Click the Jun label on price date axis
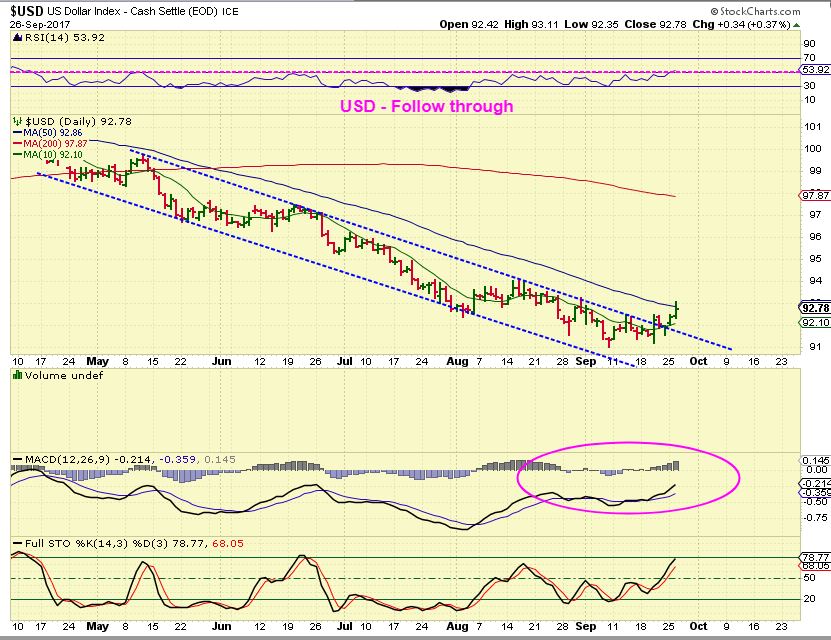 click(x=221, y=361)
